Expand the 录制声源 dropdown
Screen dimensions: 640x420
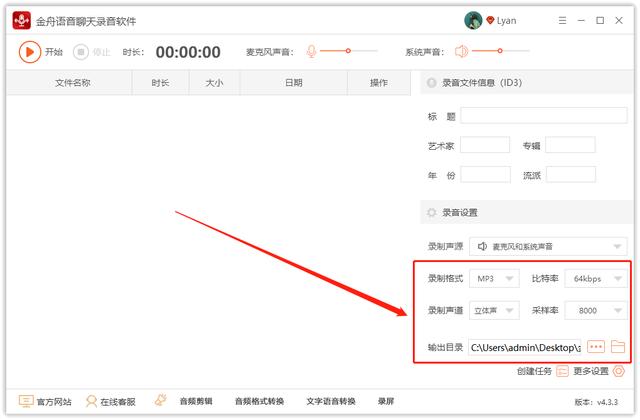tap(549, 245)
